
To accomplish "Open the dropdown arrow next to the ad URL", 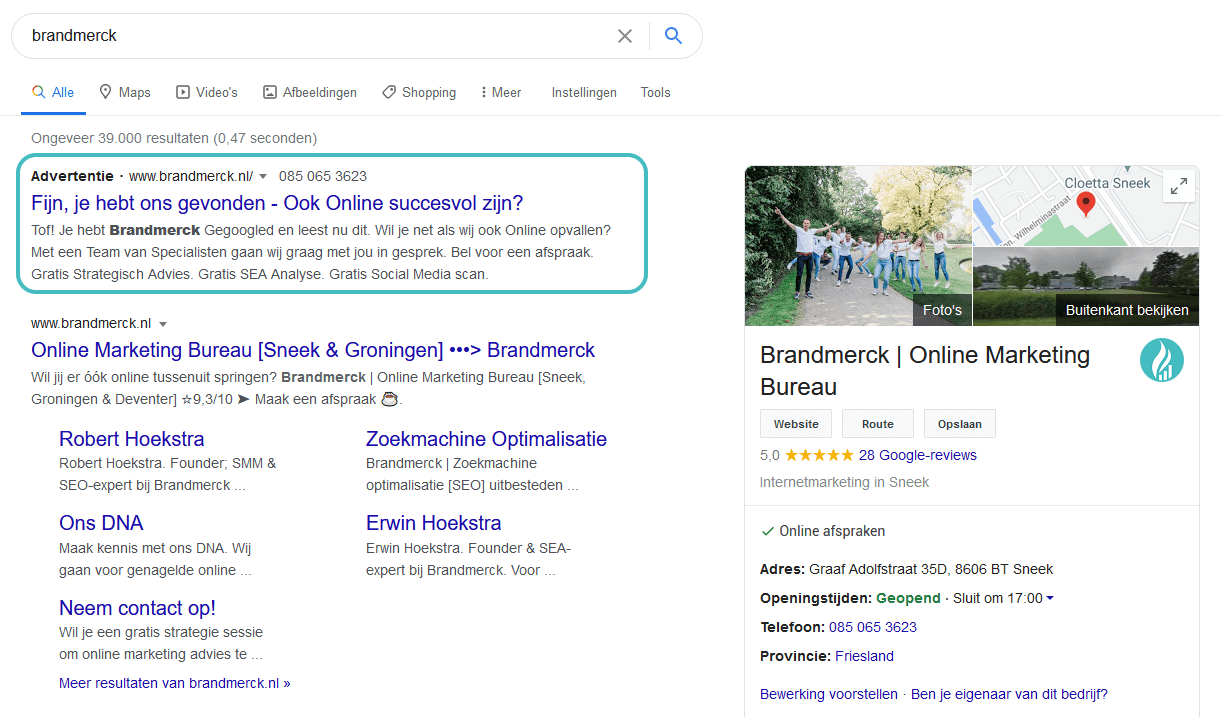I will [x=262, y=176].
